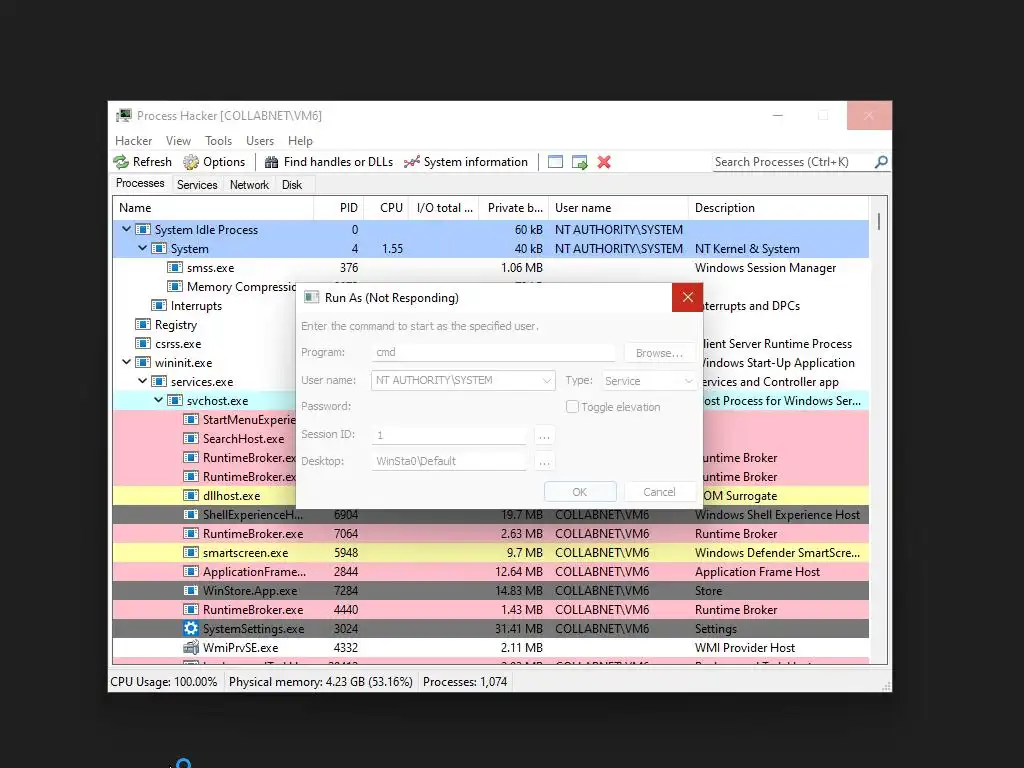Open System information graph icon
The width and height of the screenshot is (1024, 768).
pos(411,162)
